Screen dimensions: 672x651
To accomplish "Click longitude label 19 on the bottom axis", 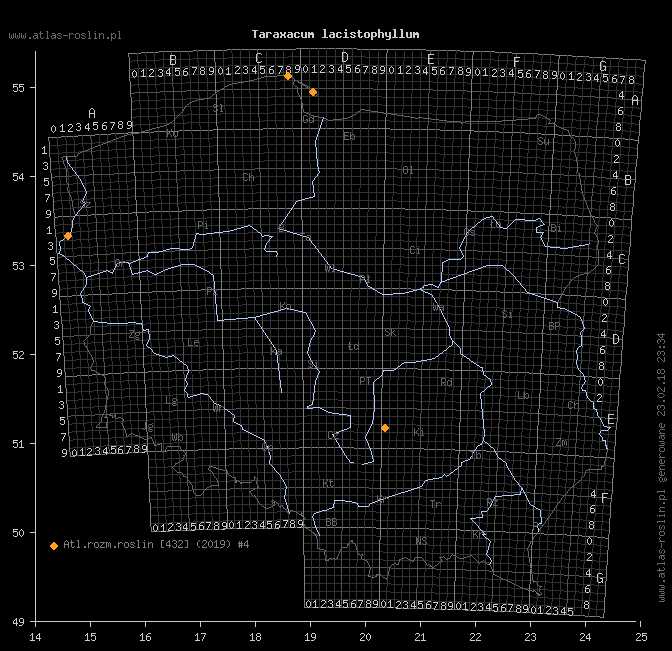I will (310, 637).
